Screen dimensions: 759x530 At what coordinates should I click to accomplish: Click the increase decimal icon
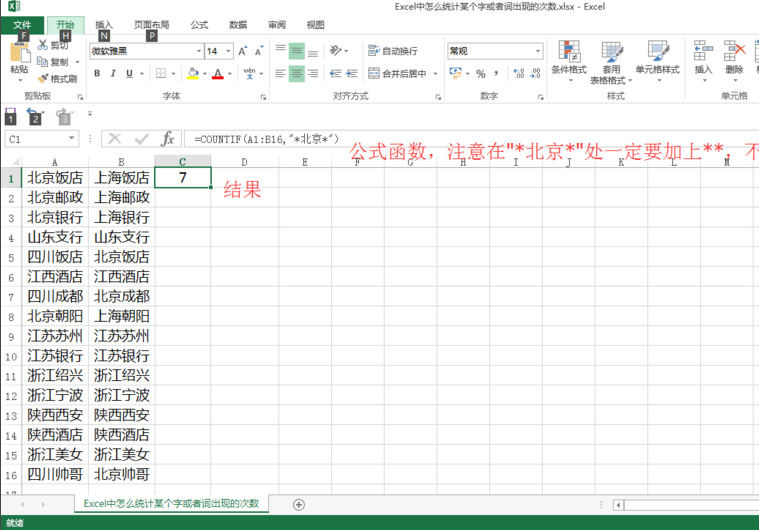519,74
